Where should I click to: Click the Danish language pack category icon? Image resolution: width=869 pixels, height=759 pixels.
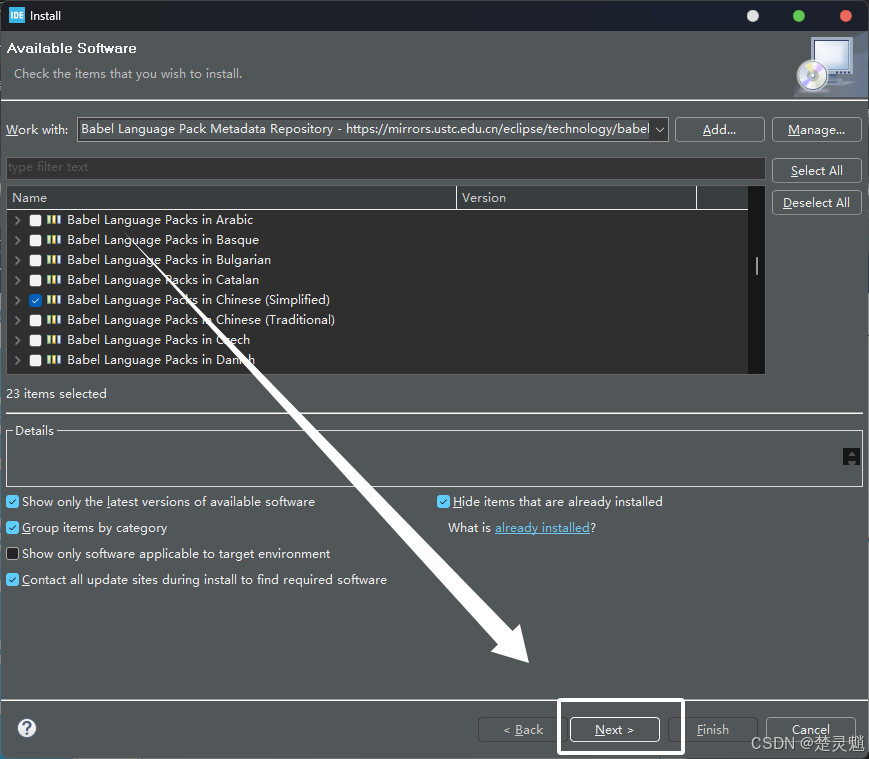[54, 360]
